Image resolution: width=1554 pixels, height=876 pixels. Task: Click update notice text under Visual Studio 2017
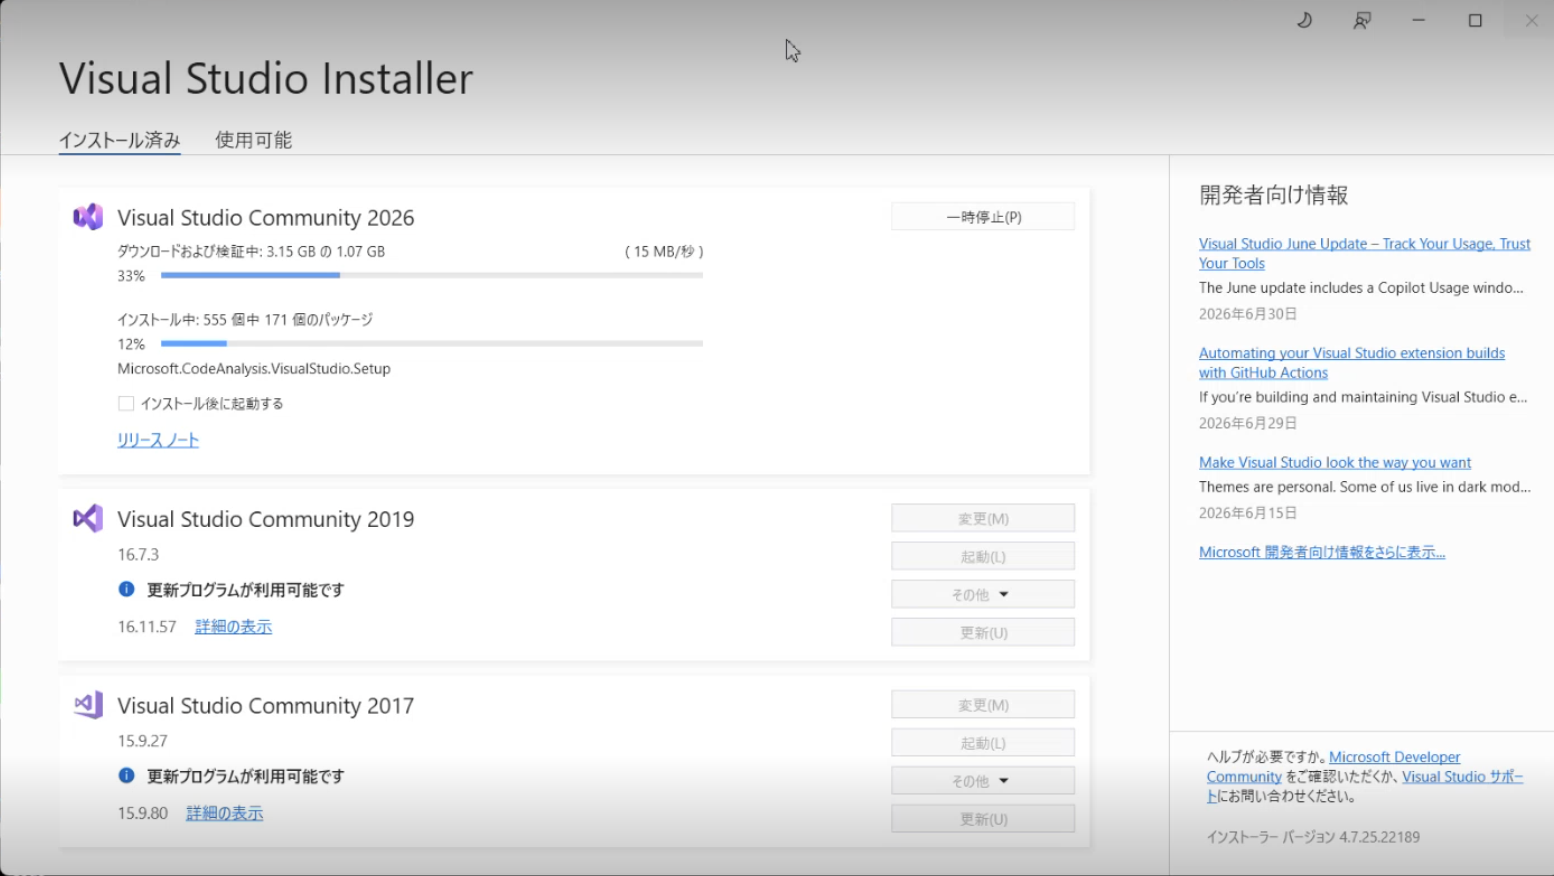point(246,776)
